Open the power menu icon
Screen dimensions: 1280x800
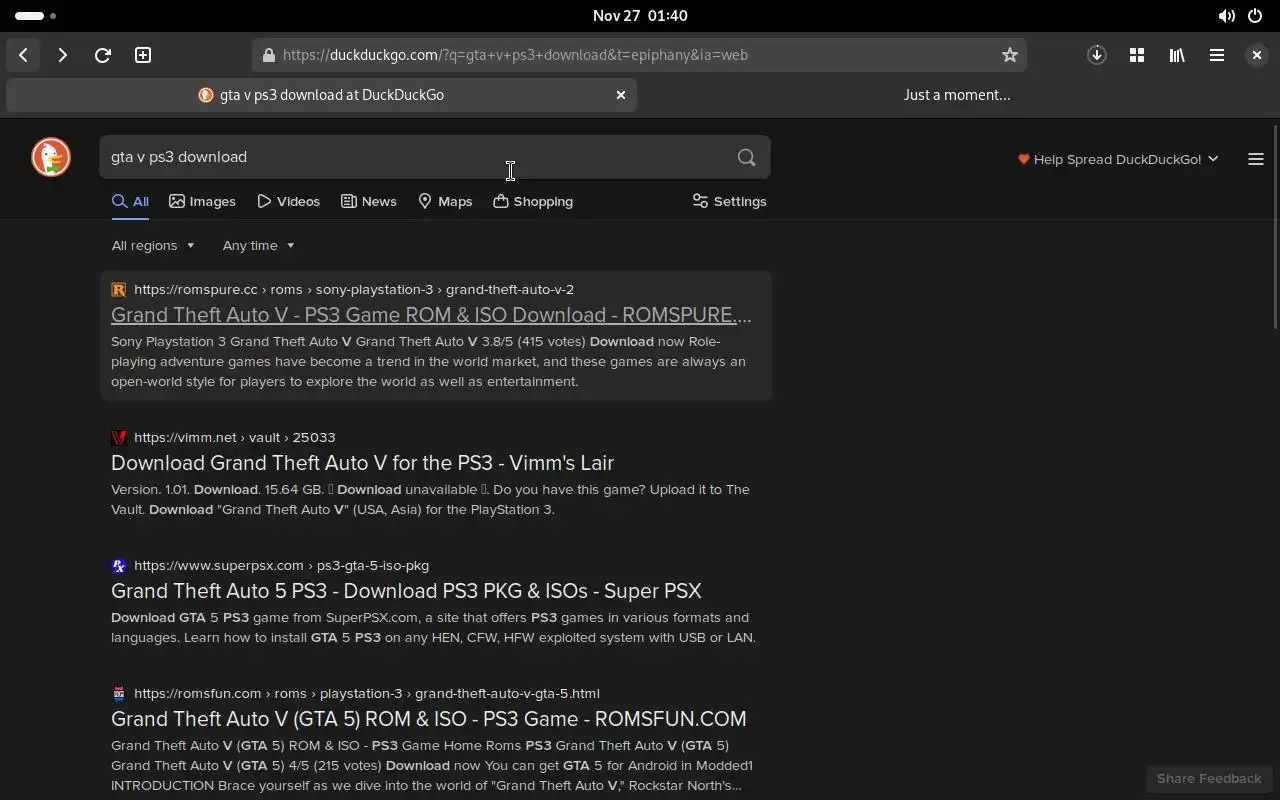tap(1255, 16)
